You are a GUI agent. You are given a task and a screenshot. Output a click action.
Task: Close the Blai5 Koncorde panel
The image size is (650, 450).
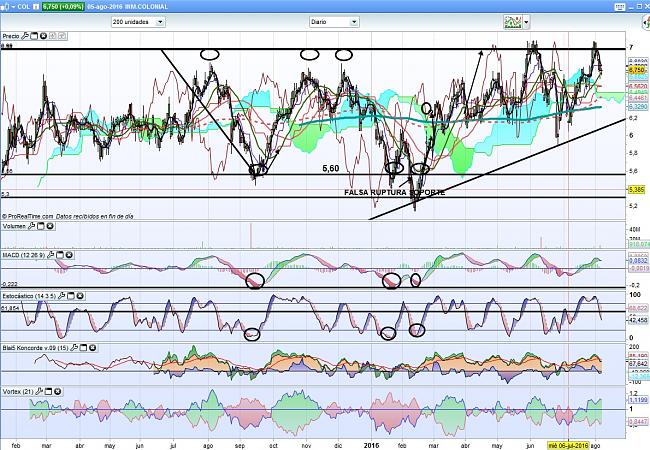point(92,348)
